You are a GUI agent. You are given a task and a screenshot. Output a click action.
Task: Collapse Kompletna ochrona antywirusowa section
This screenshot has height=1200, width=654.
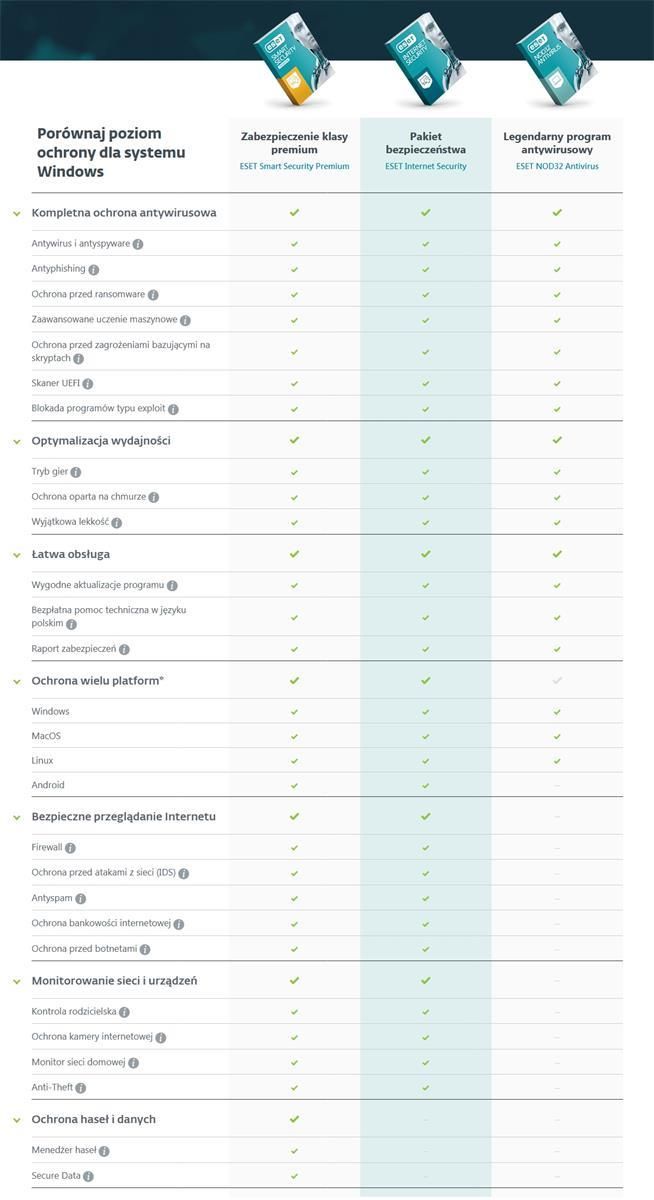click(x=17, y=213)
